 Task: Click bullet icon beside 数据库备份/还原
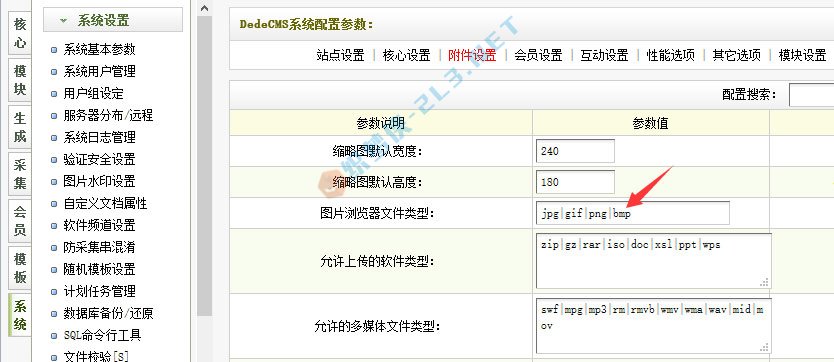54,314
